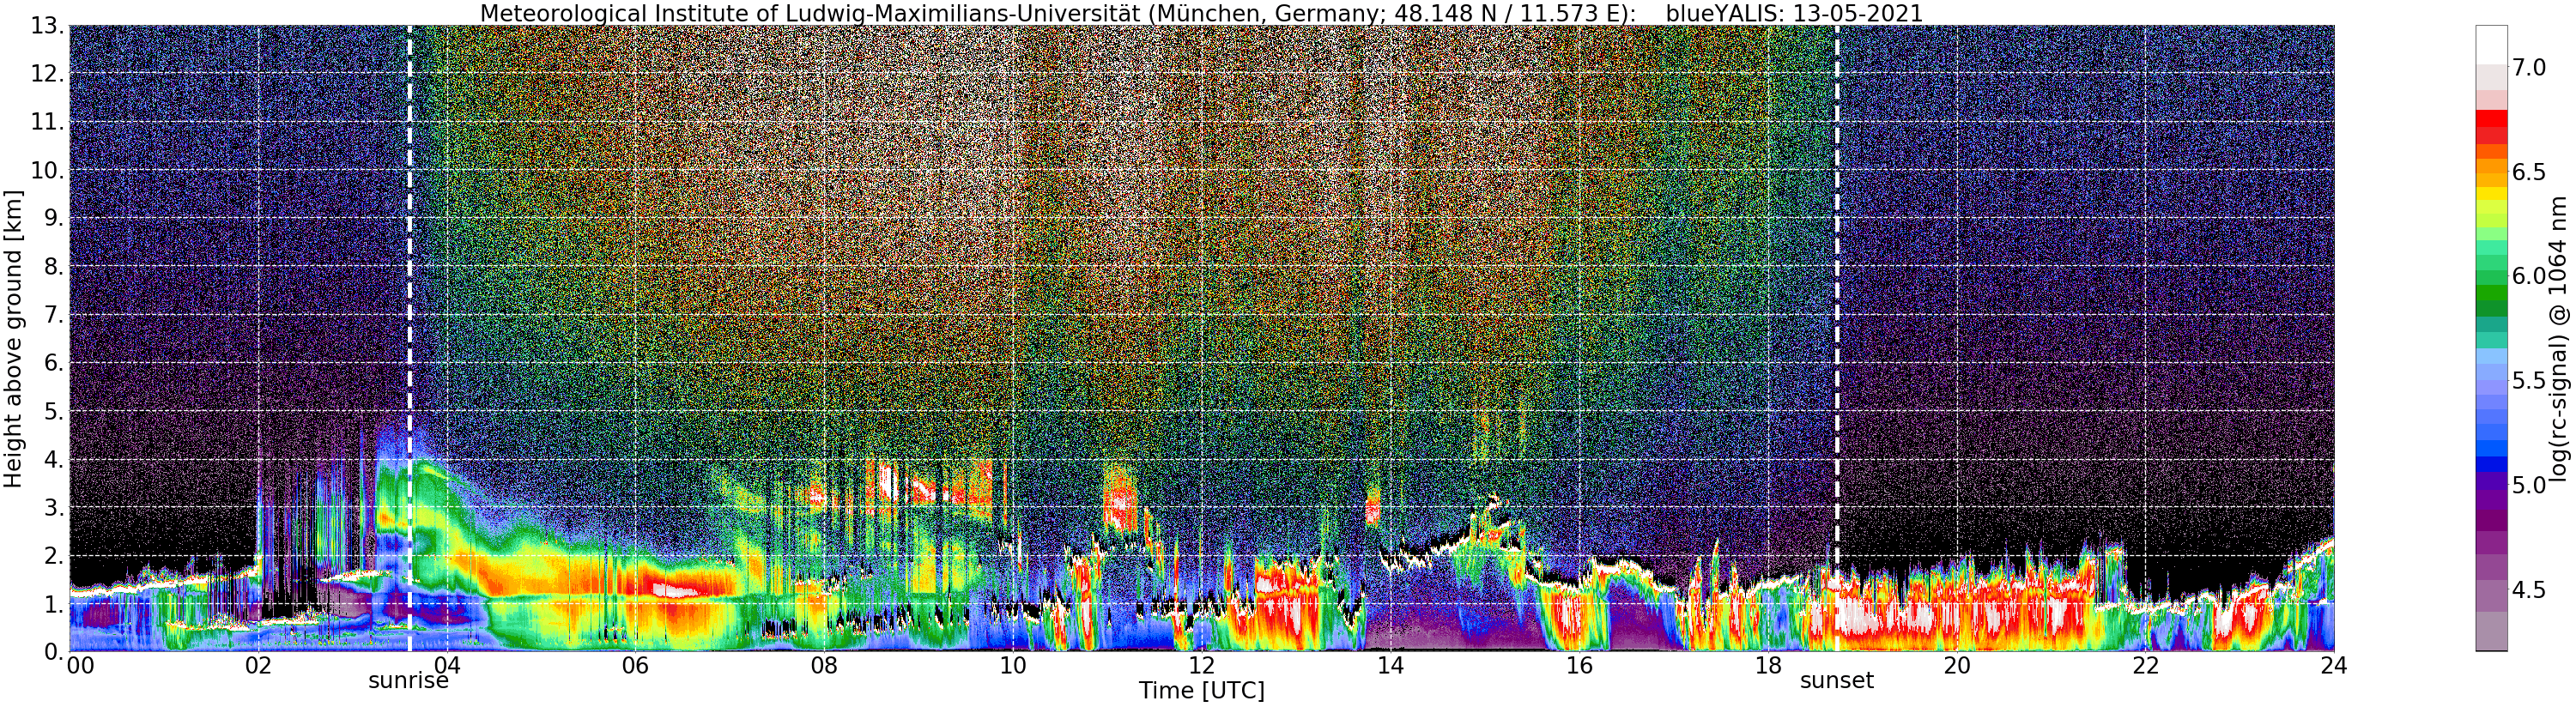
Task: Click the 'sunset' label below the axis
Action: pos(1837,682)
